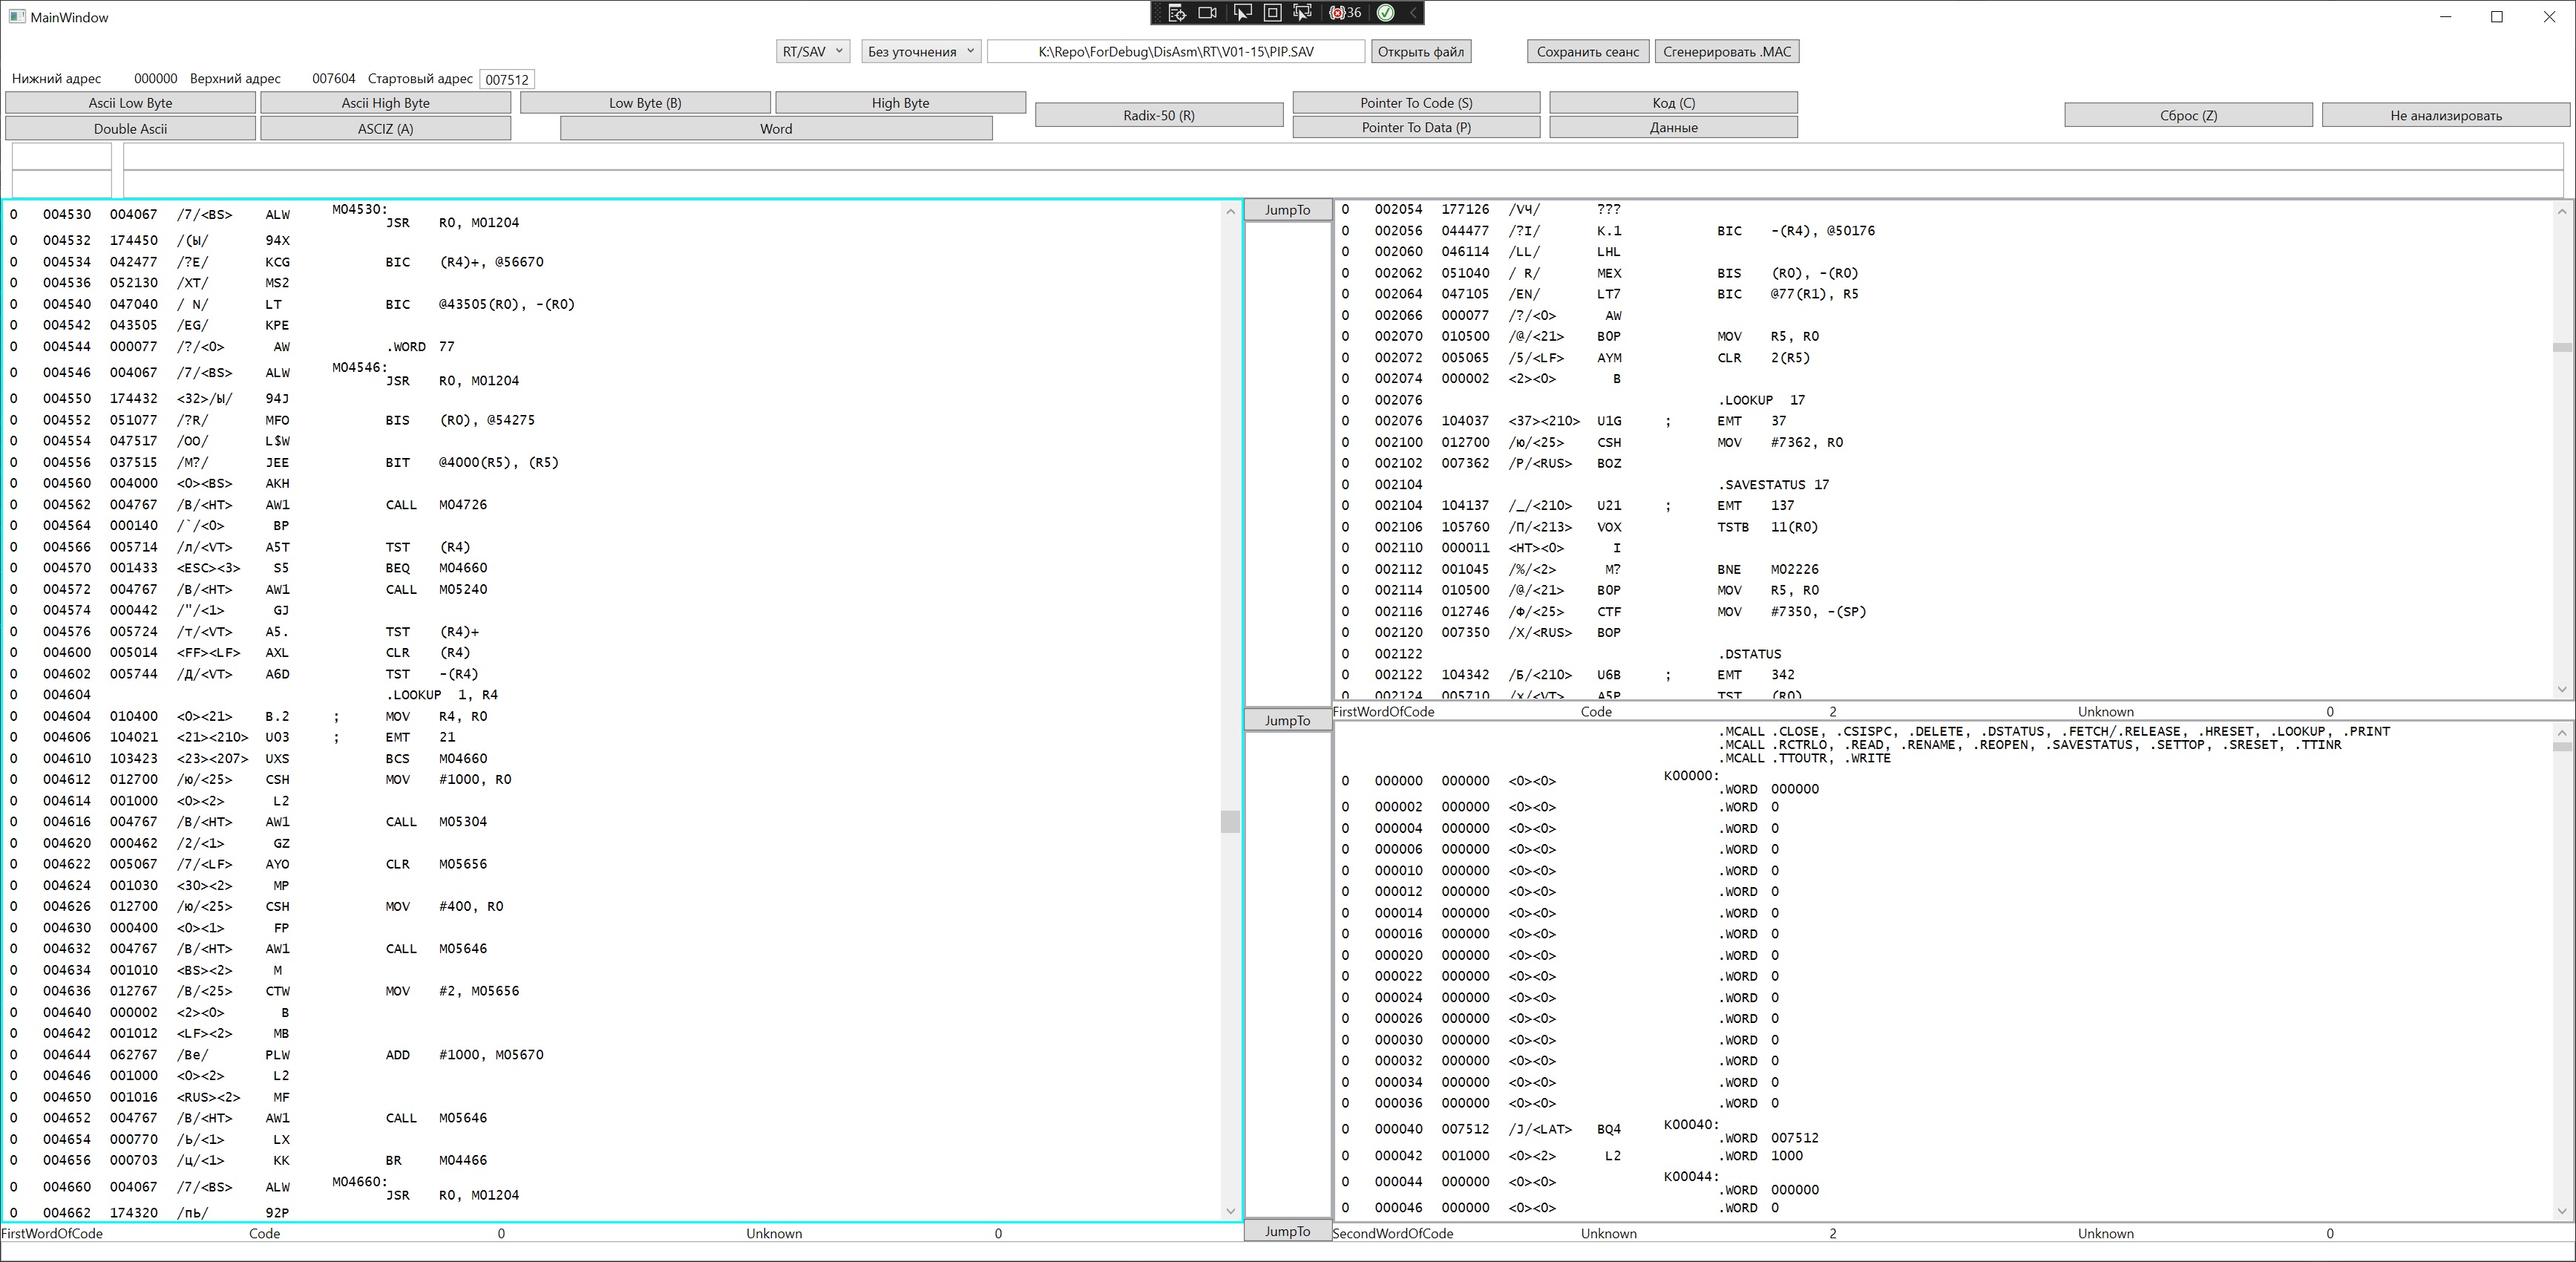Click the green checkmark Hot Reload icon
Screen dimensions: 2576x1262
pyautogui.click(x=1385, y=13)
